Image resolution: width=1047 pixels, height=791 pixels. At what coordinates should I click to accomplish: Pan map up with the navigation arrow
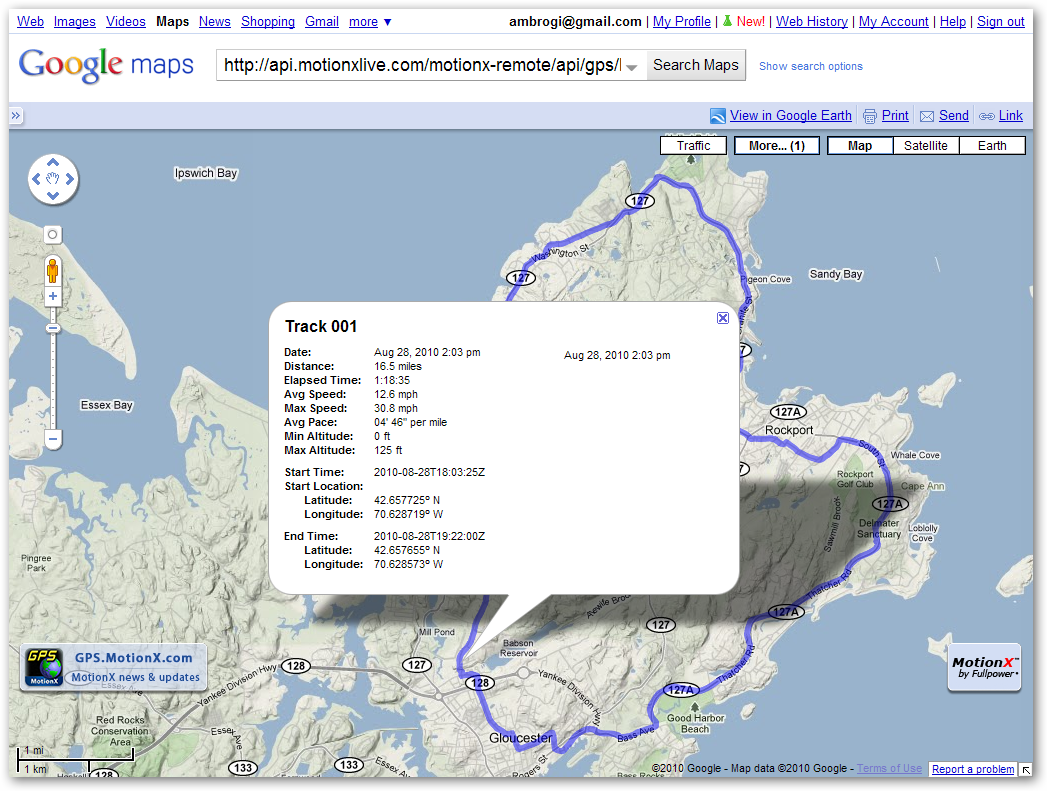(x=53, y=163)
